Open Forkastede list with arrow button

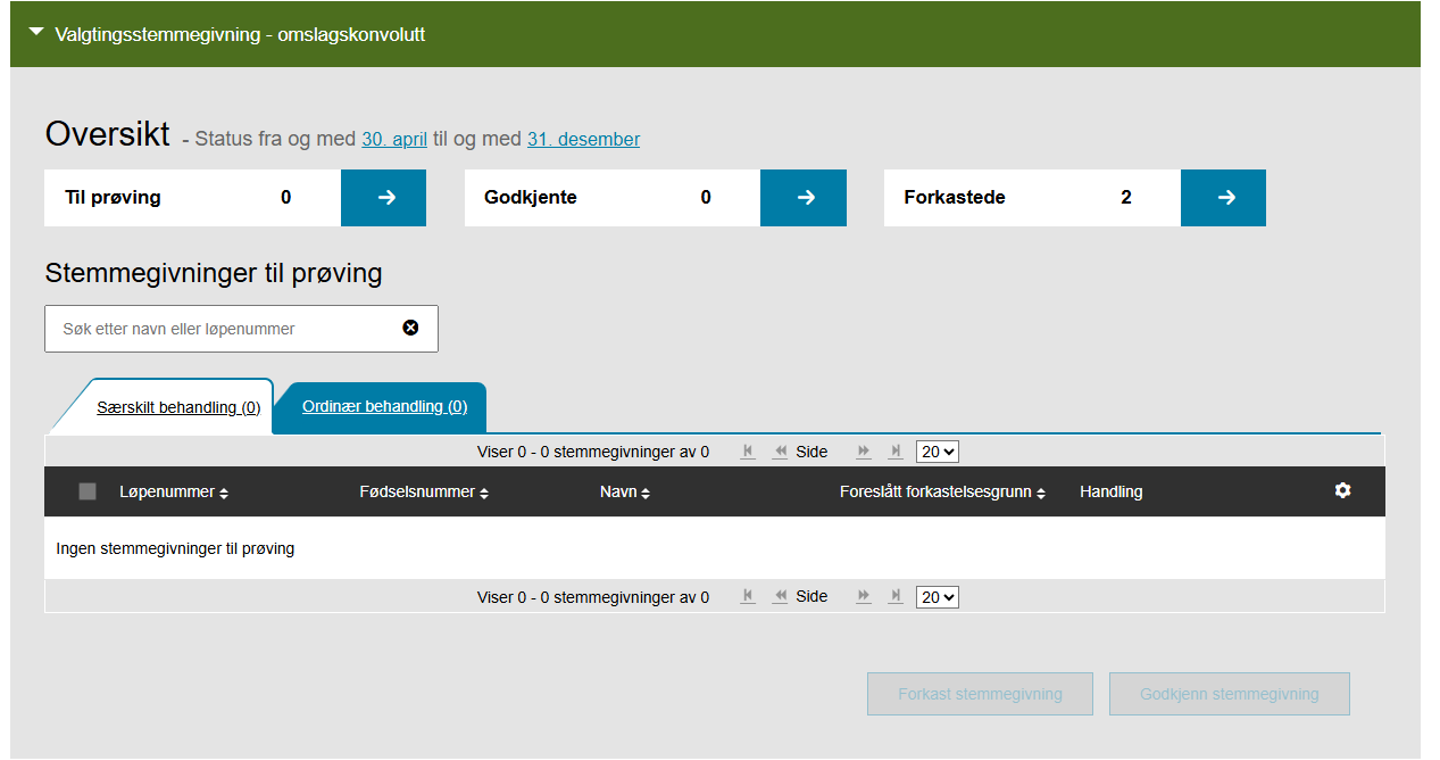1224,198
